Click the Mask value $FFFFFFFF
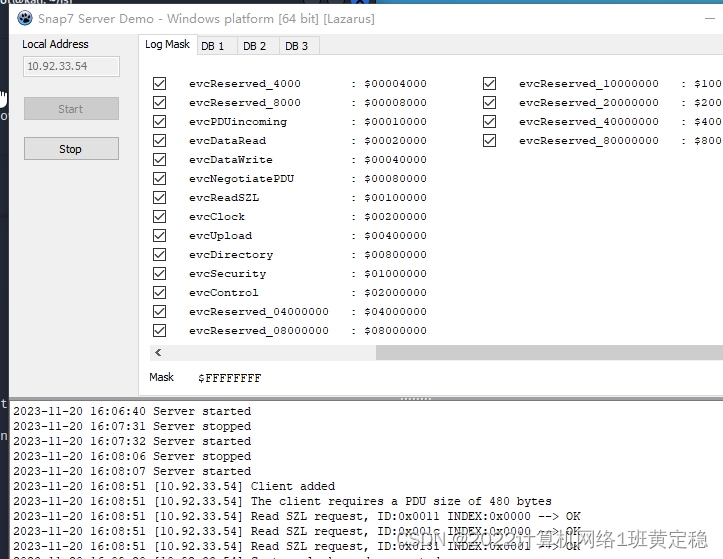The width and height of the screenshot is (723, 559). click(x=230, y=378)
